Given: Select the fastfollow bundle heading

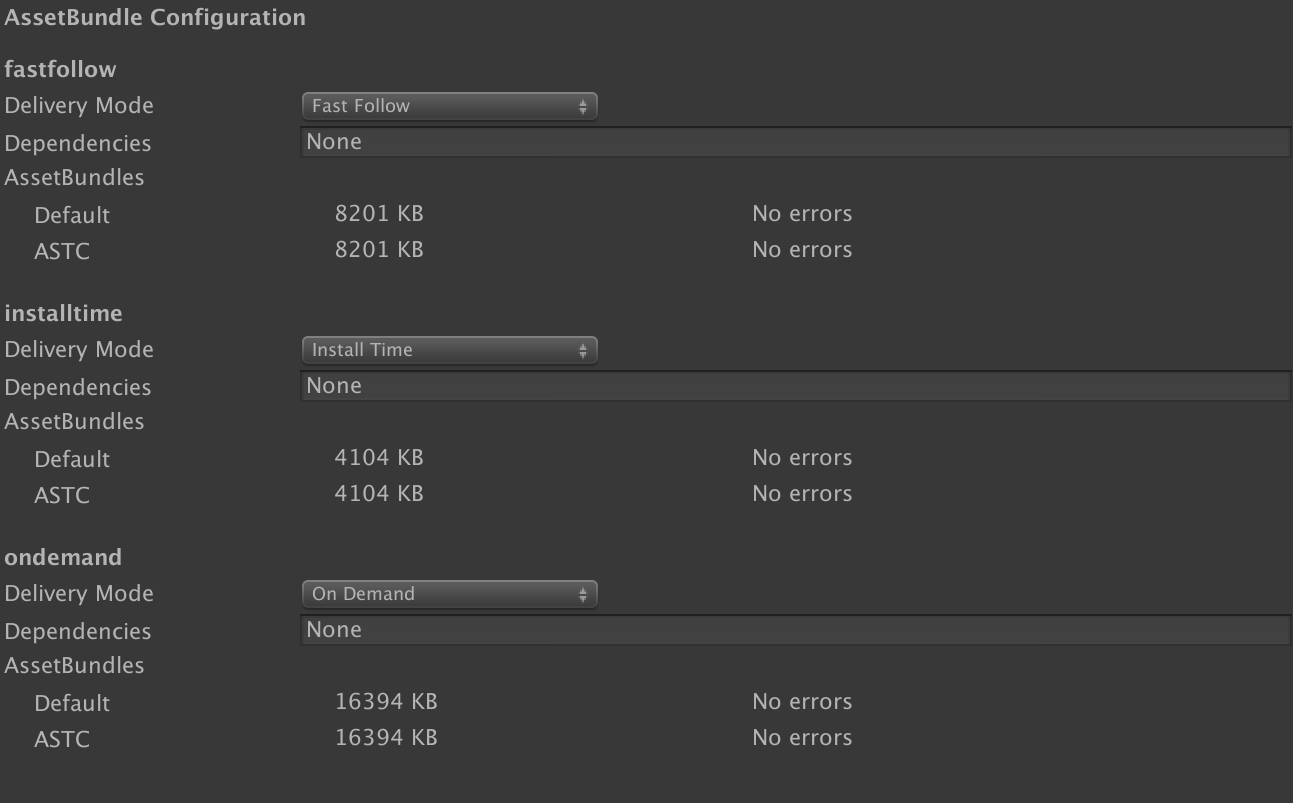Looking at the screenshot, I should [61, 69].
